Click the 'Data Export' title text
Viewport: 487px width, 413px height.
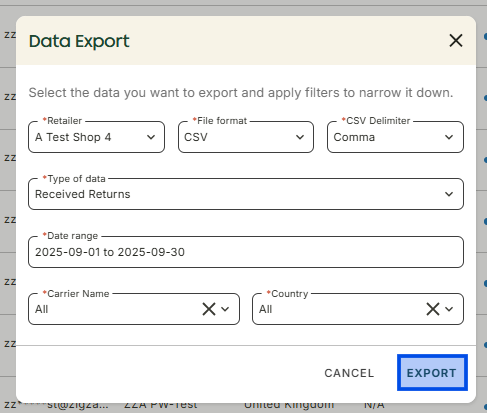coord(79,41)
